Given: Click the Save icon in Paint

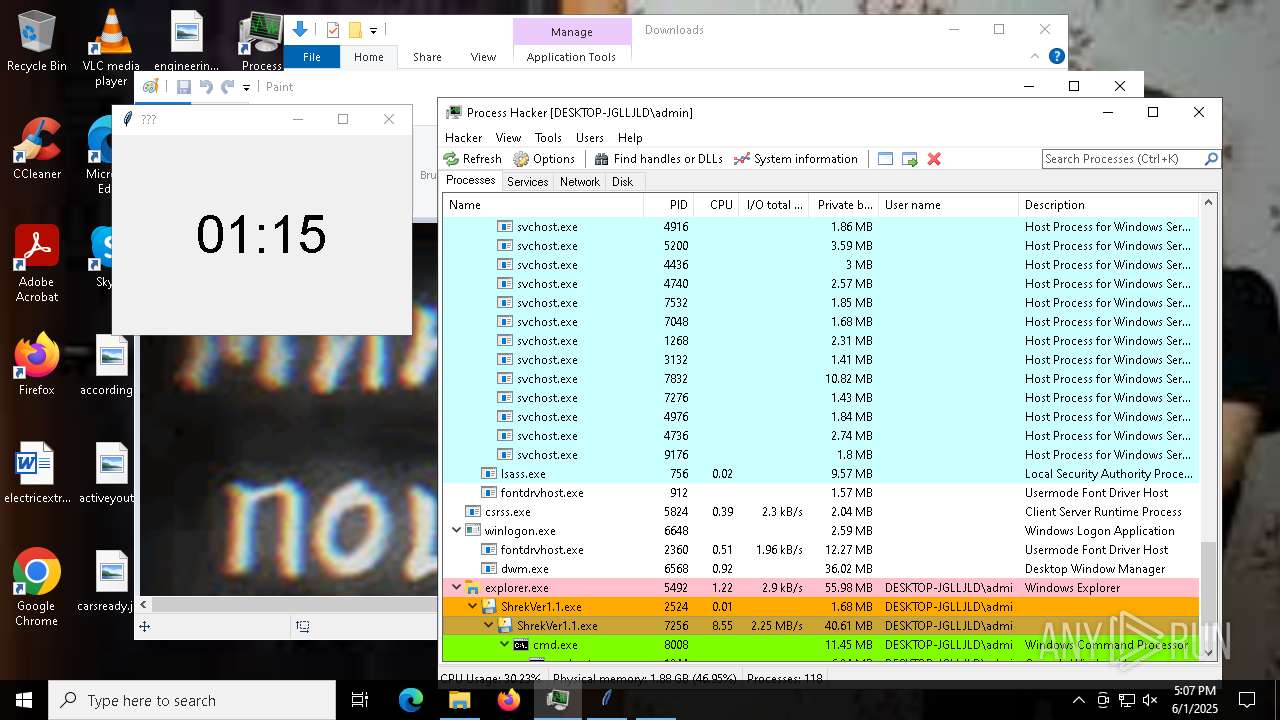Looking at the screenshot, I should (x=184, y=87).
